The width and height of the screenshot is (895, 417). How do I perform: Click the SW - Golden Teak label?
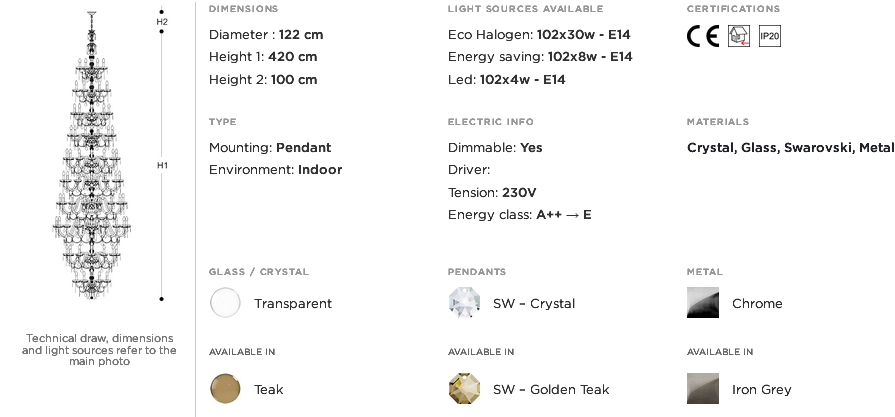pos(551,390)
